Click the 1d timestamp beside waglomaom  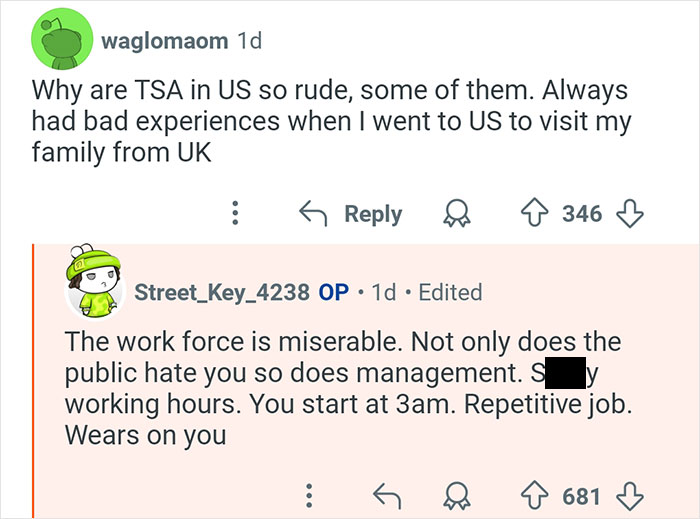click(x=249, y=42)
